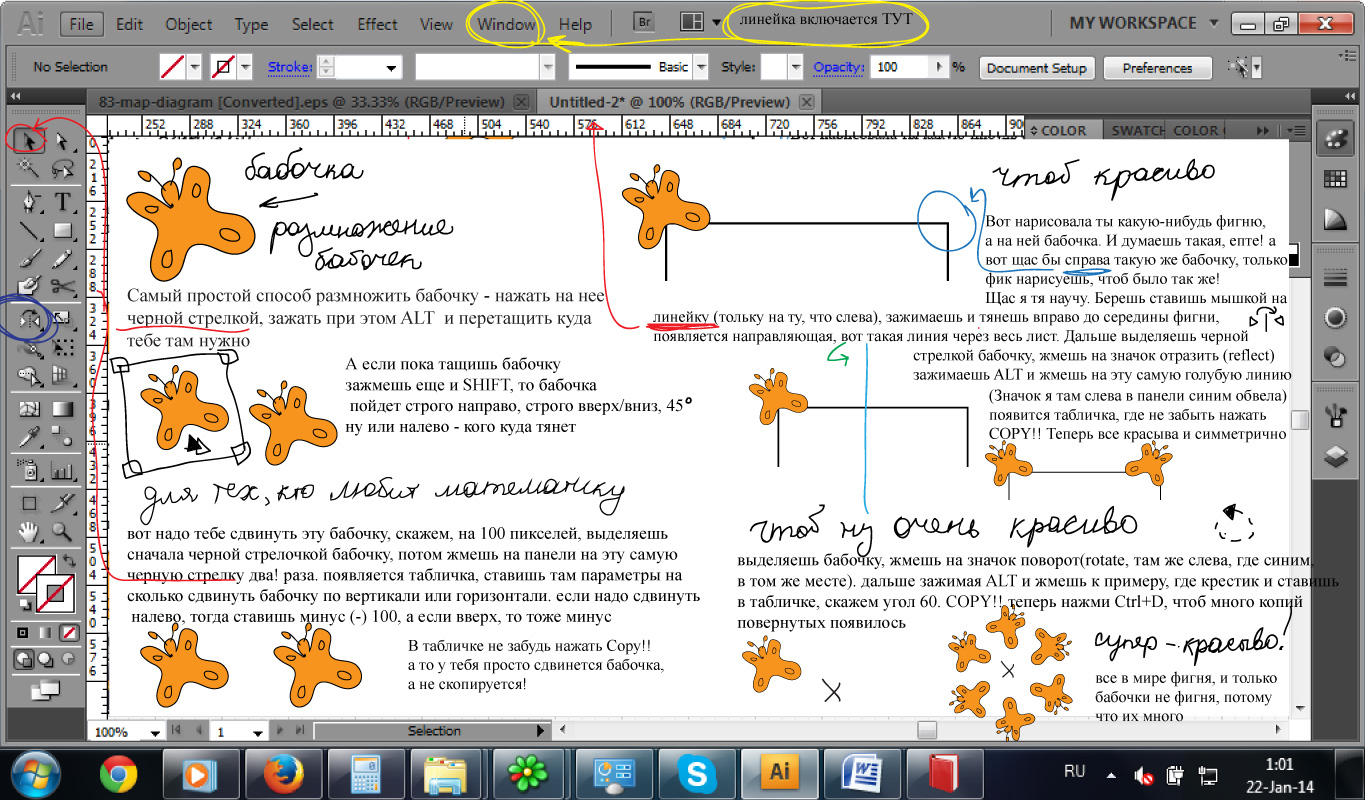Enable Draw Behind mode

coord(44,661)
